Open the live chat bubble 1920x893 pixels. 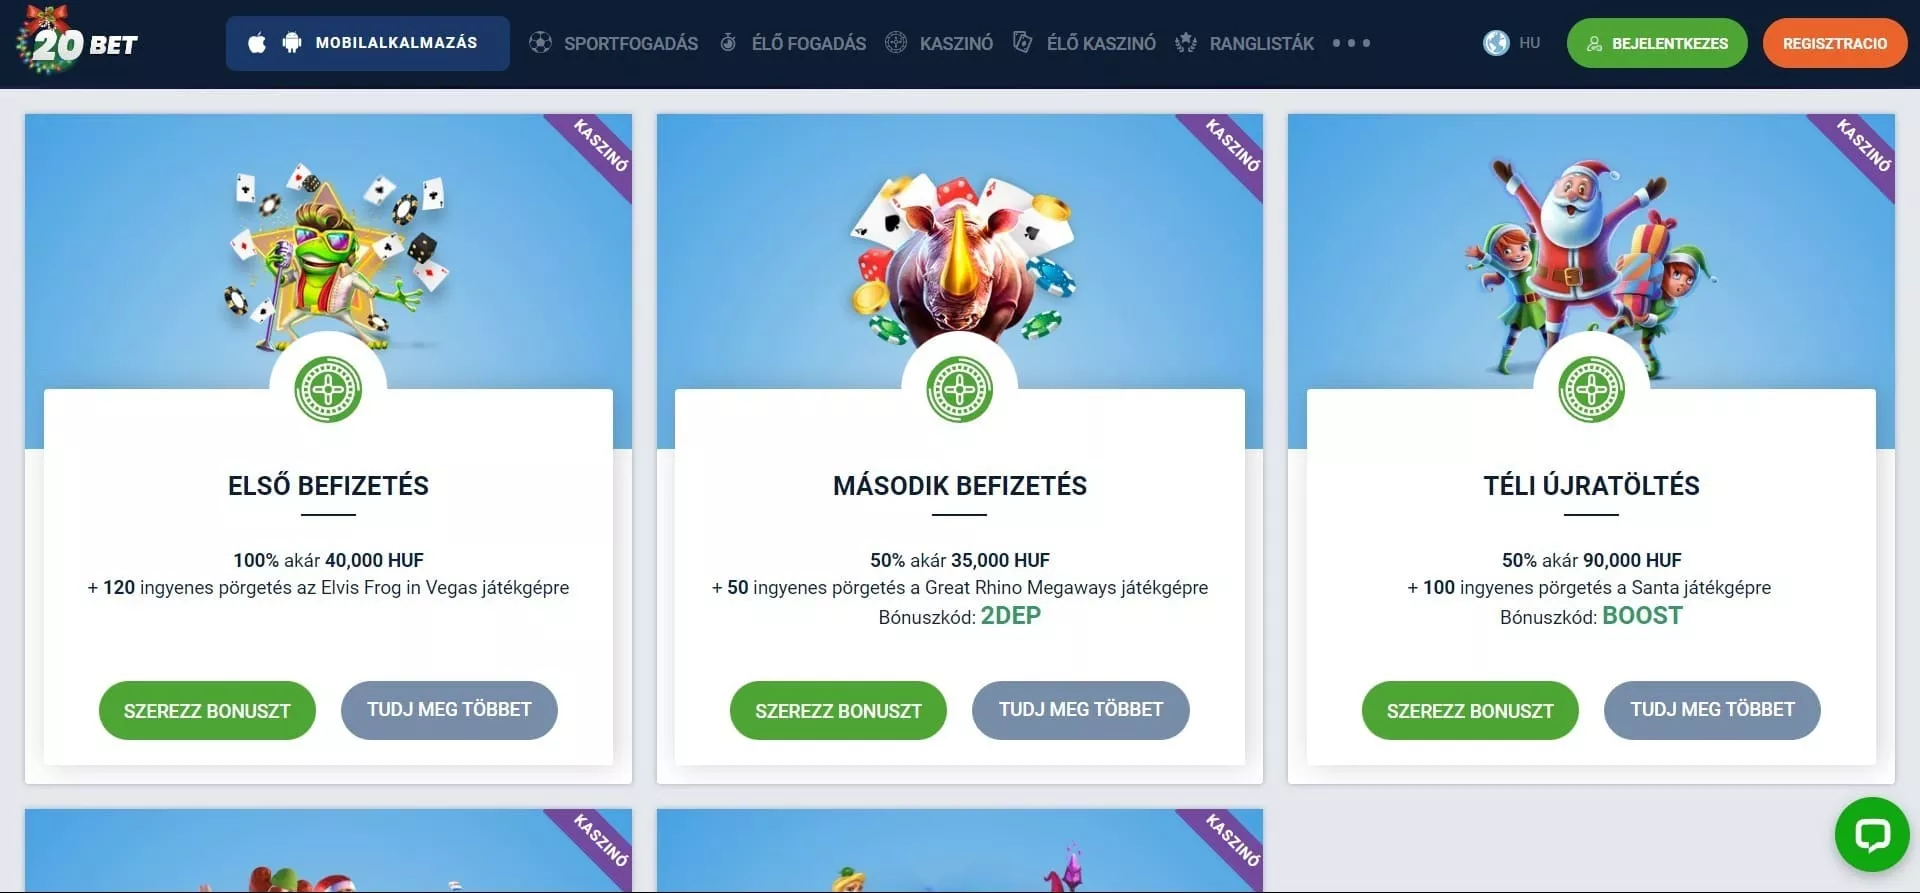pos(1872,834)
